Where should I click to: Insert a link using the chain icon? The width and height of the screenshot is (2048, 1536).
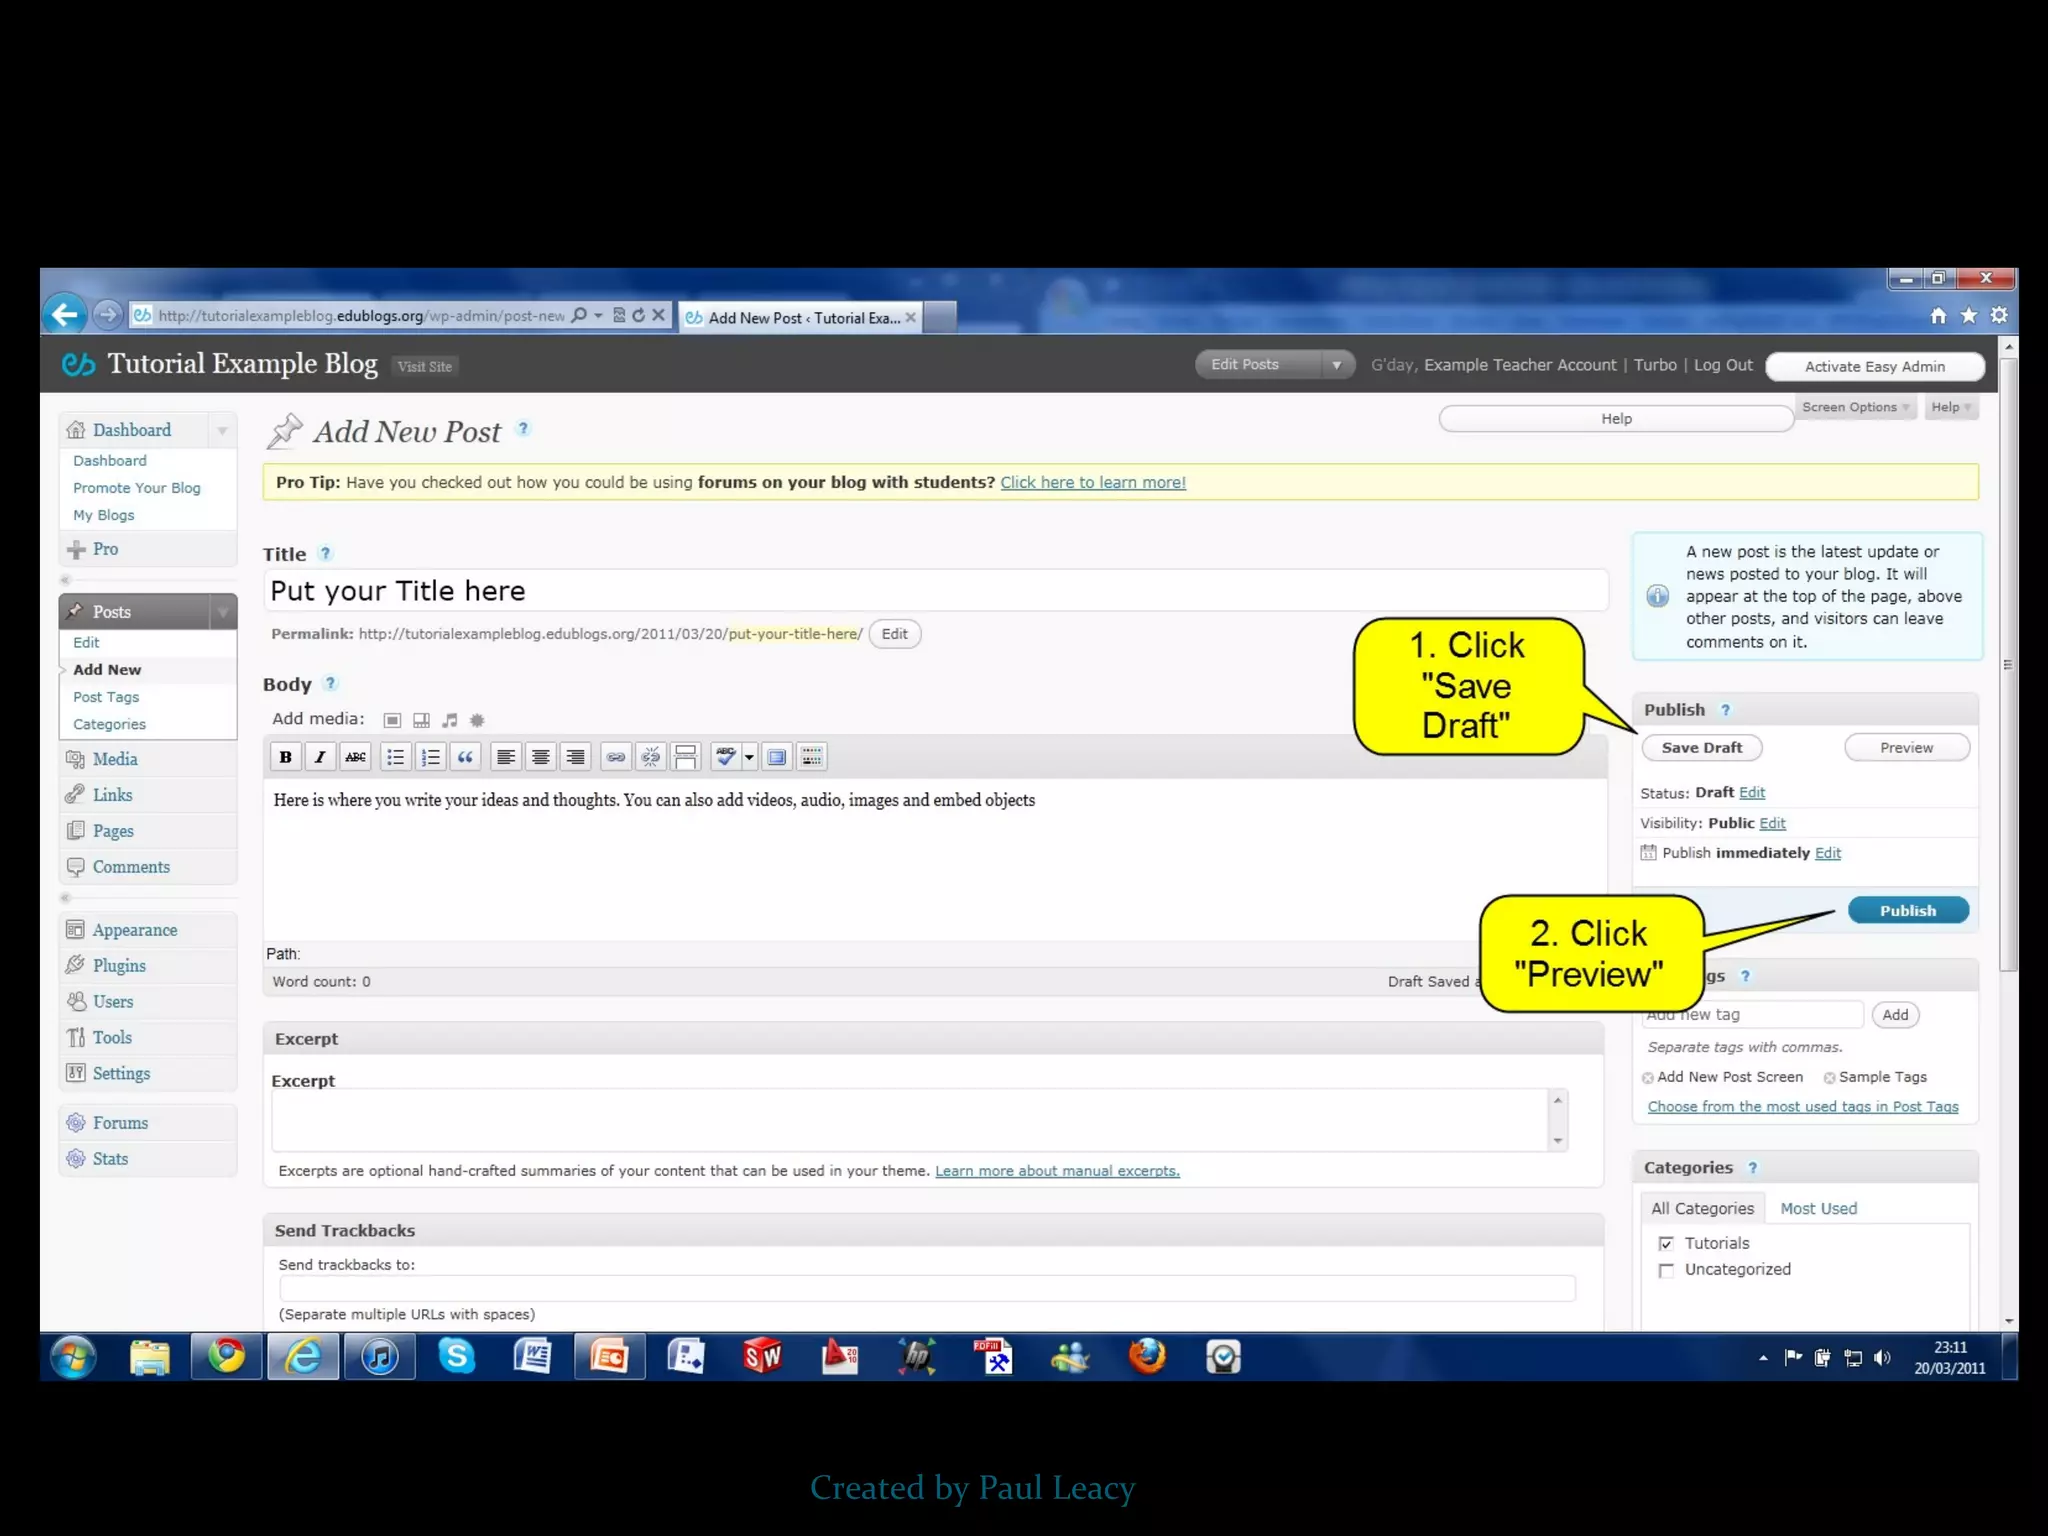coord(616,757)
